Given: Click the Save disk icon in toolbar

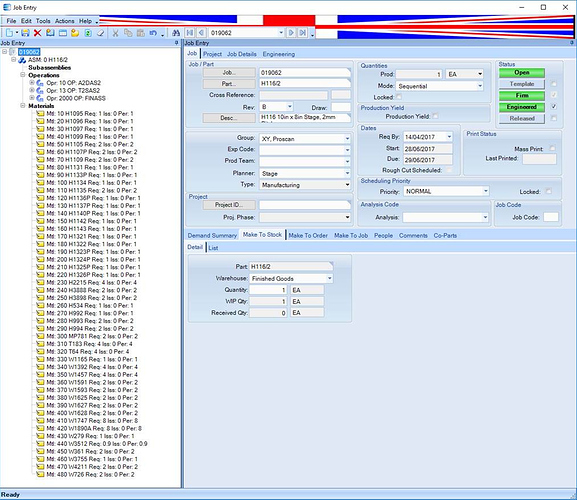Looking at the screenshot, I should 25,33.
